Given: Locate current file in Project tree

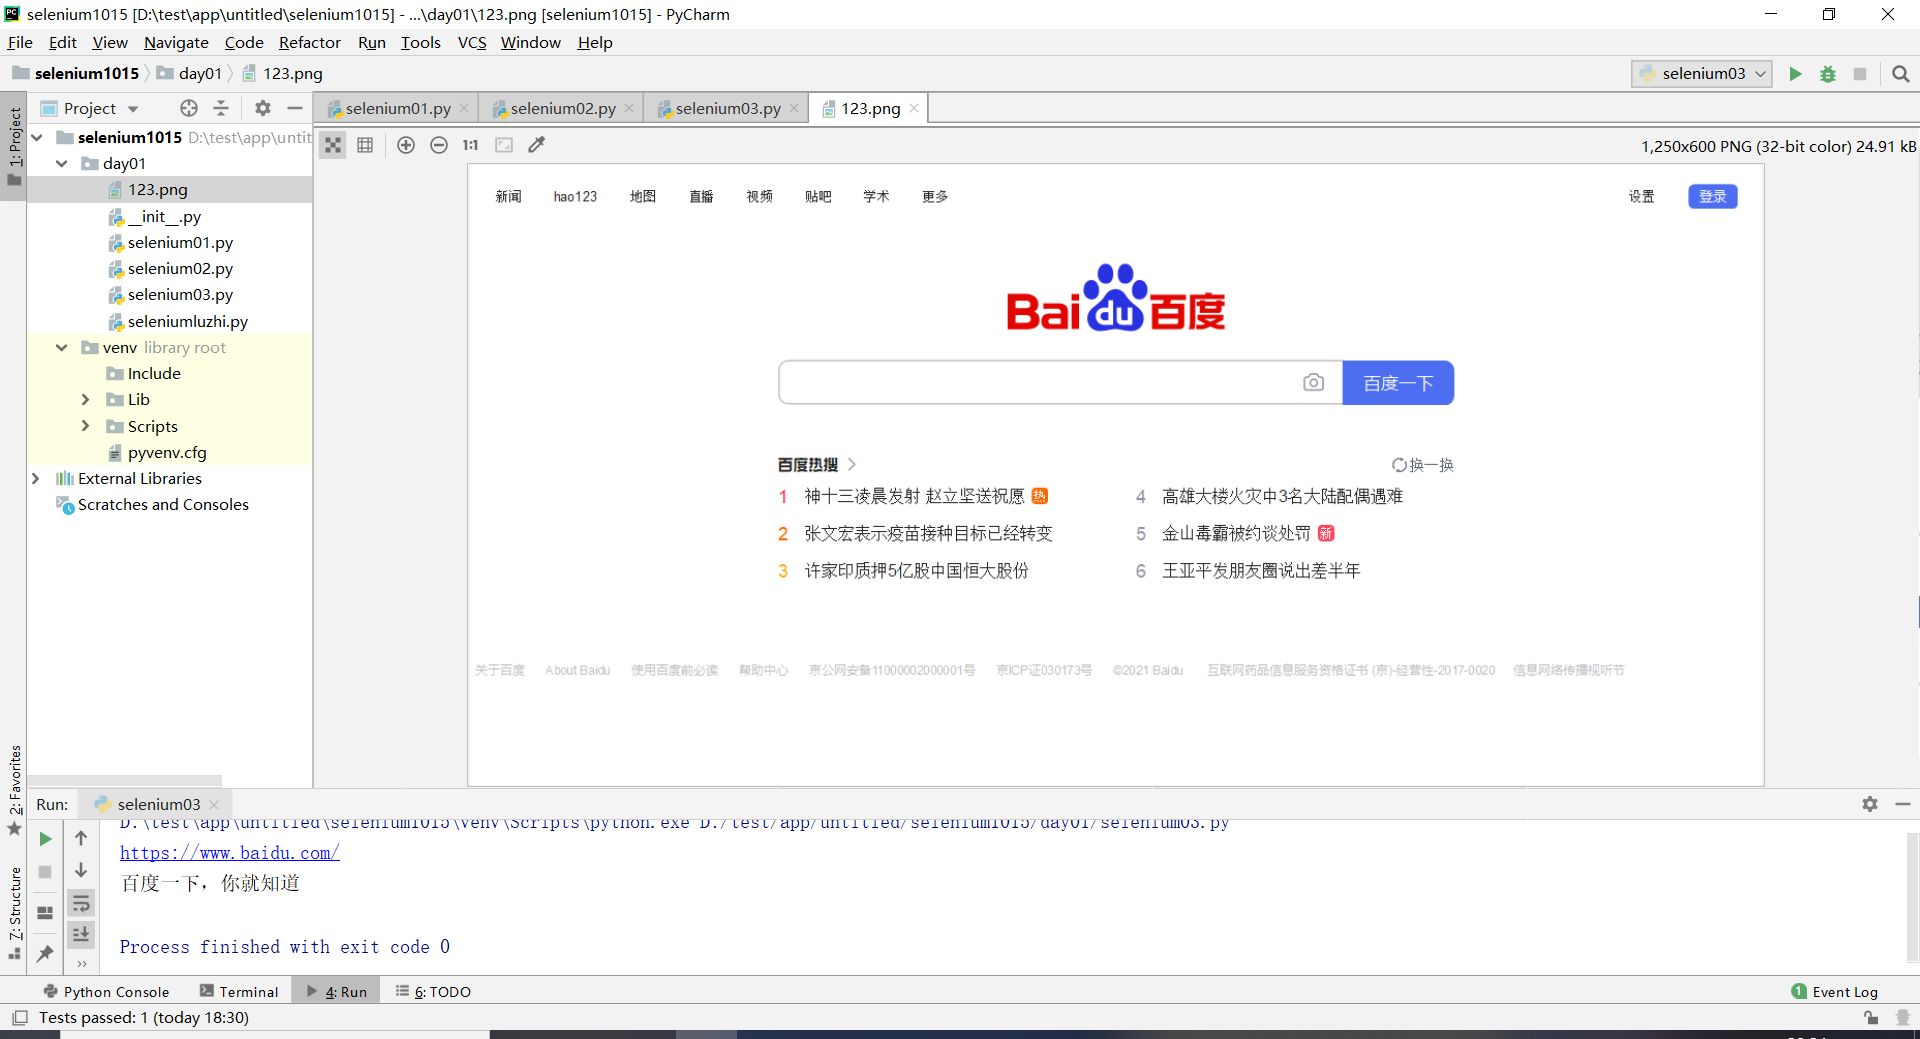Looking at the screenshot, I should pyautogui.click(x=189, y=108).
